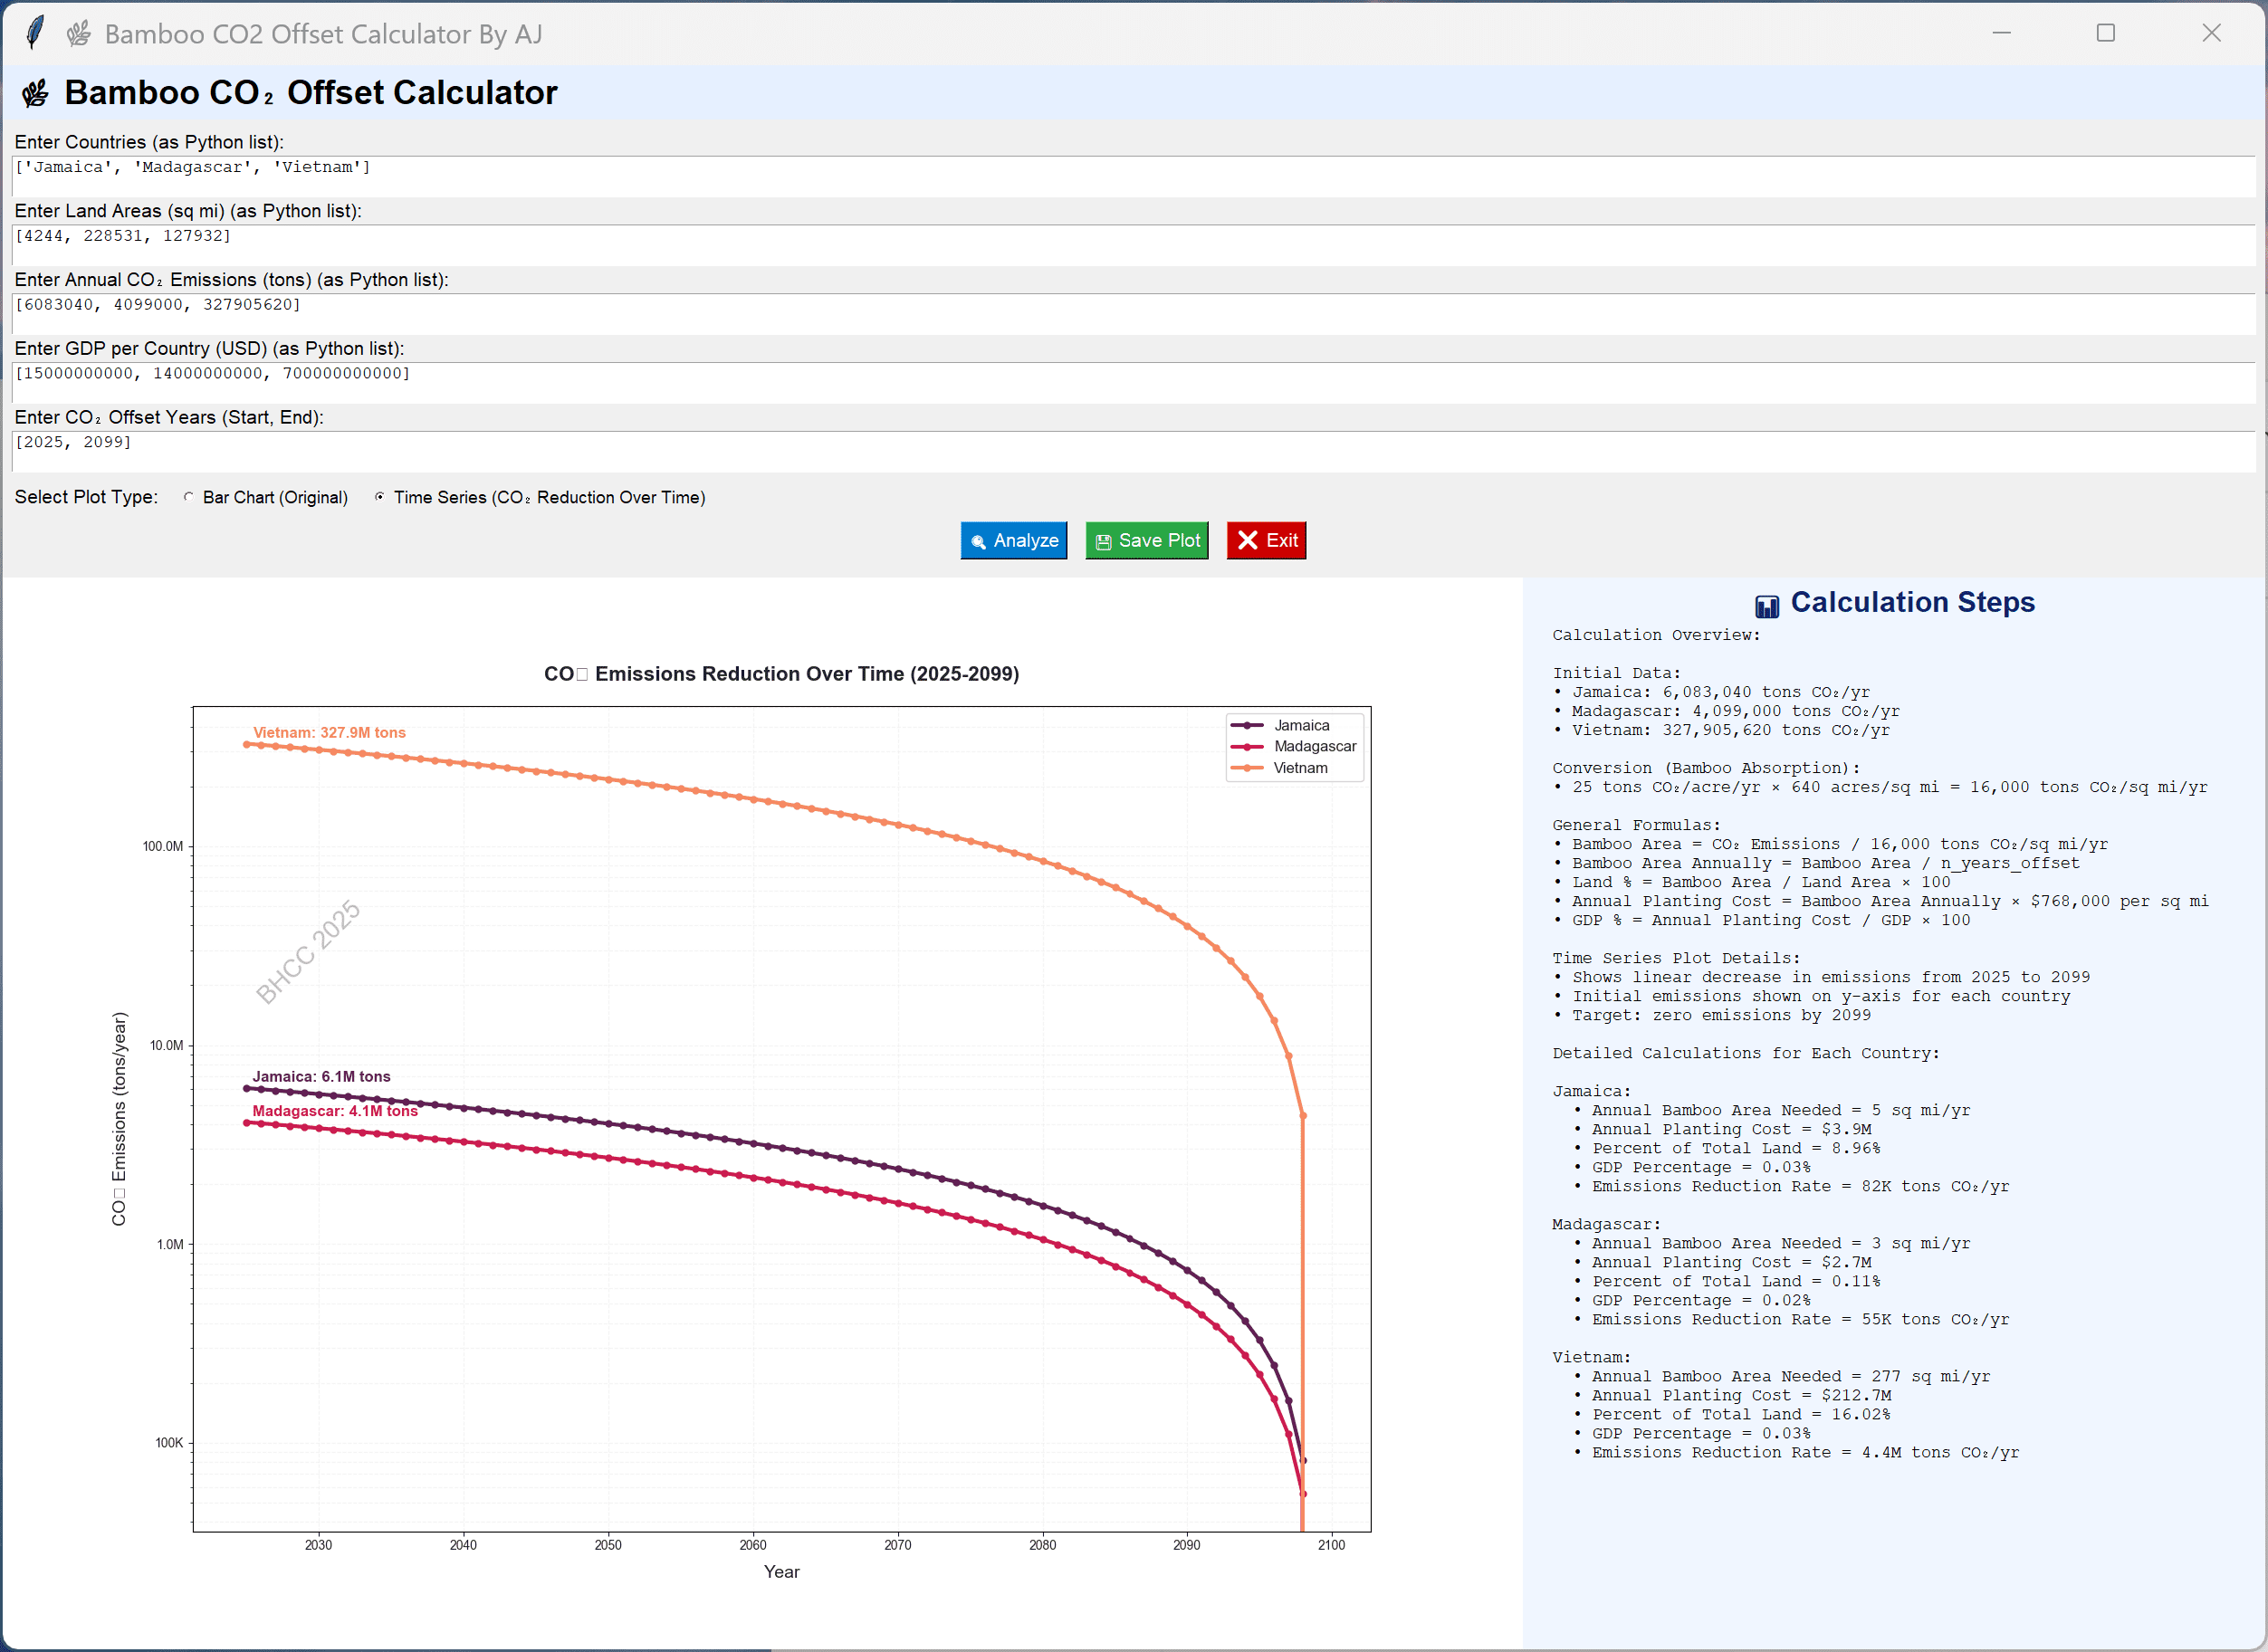Image resolution: width=2268 pixels, height=1652 pixels.
Task: Minimize the calculator window
Action: coord(2000,33)
